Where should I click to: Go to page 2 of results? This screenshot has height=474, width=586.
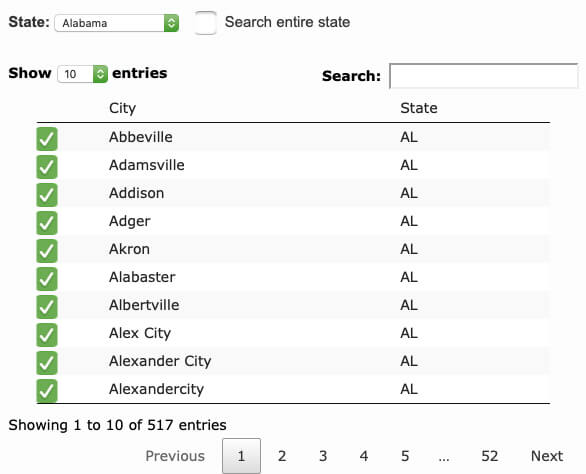[282, 456]
